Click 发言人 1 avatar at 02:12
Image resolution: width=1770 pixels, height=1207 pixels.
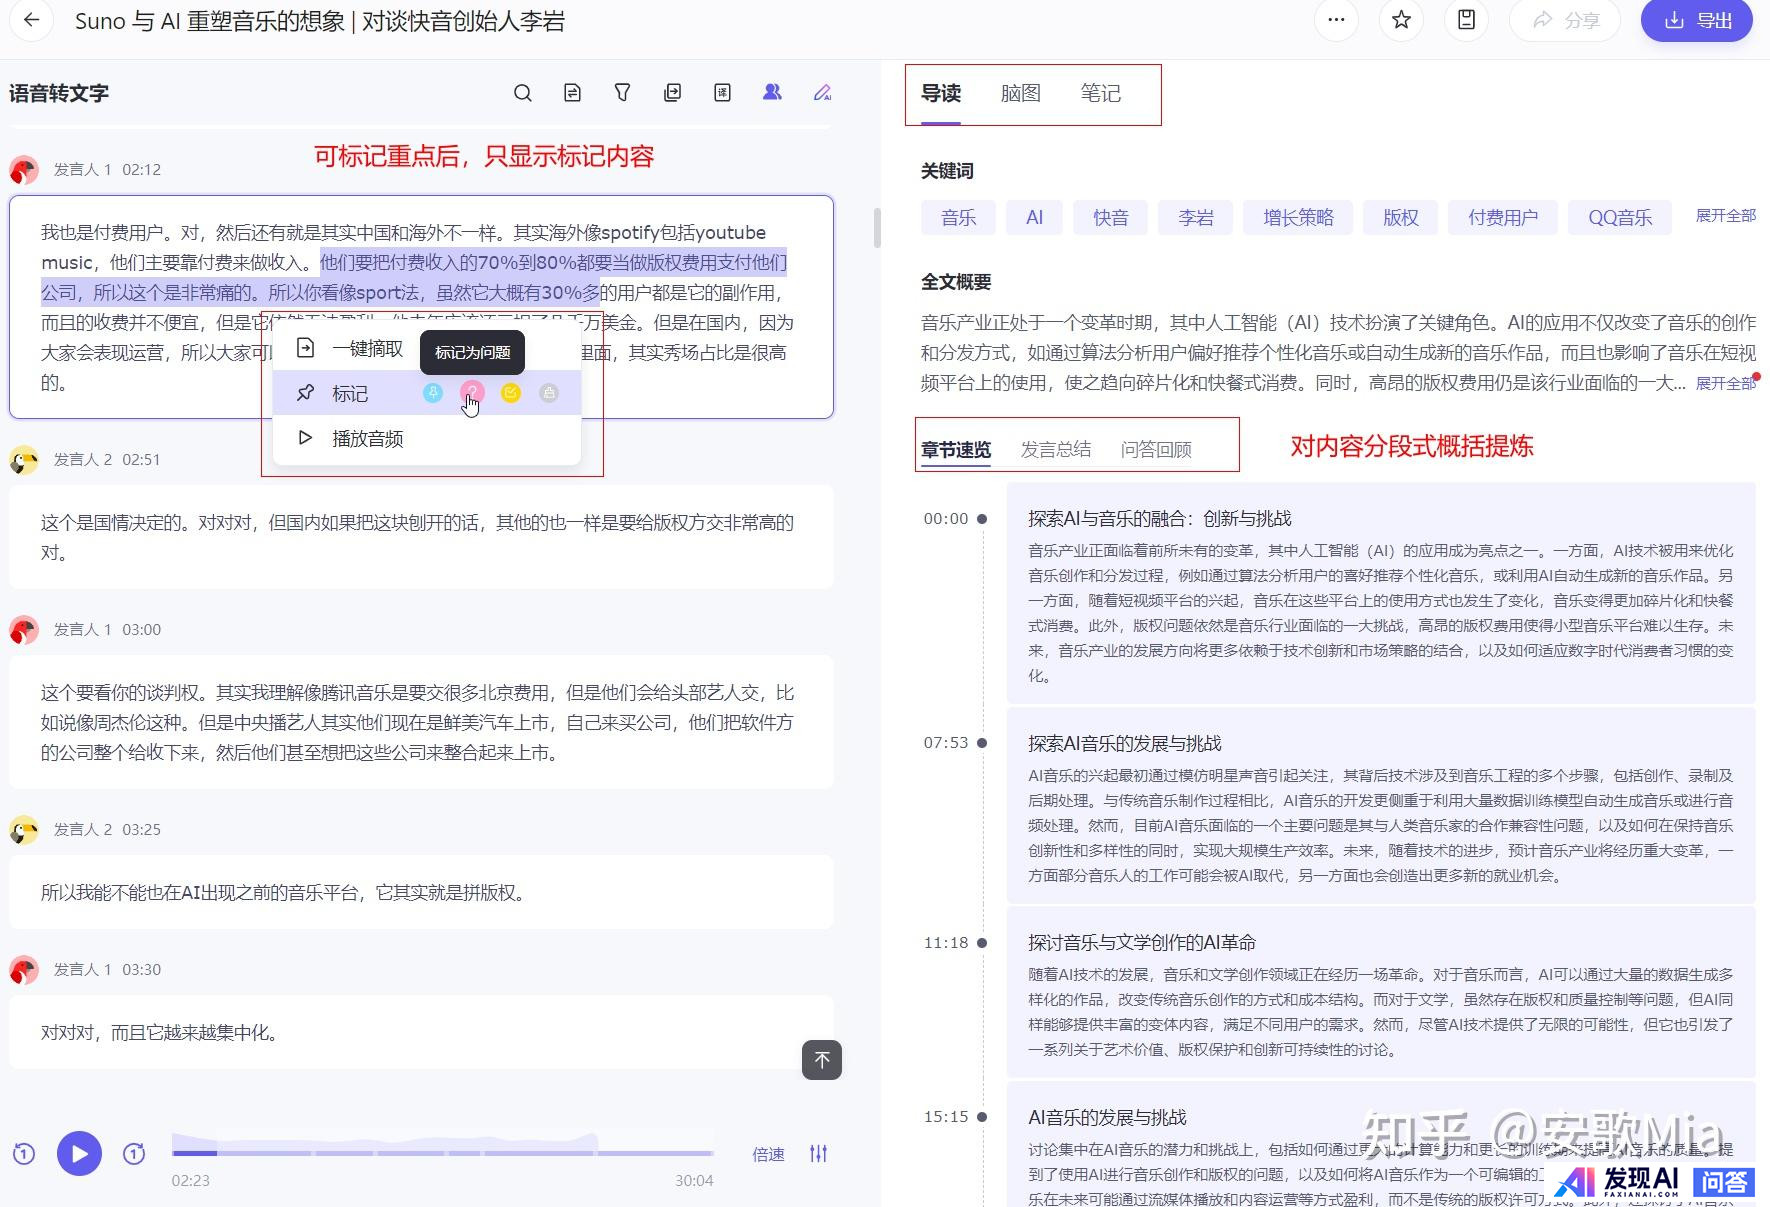point(24,170)
